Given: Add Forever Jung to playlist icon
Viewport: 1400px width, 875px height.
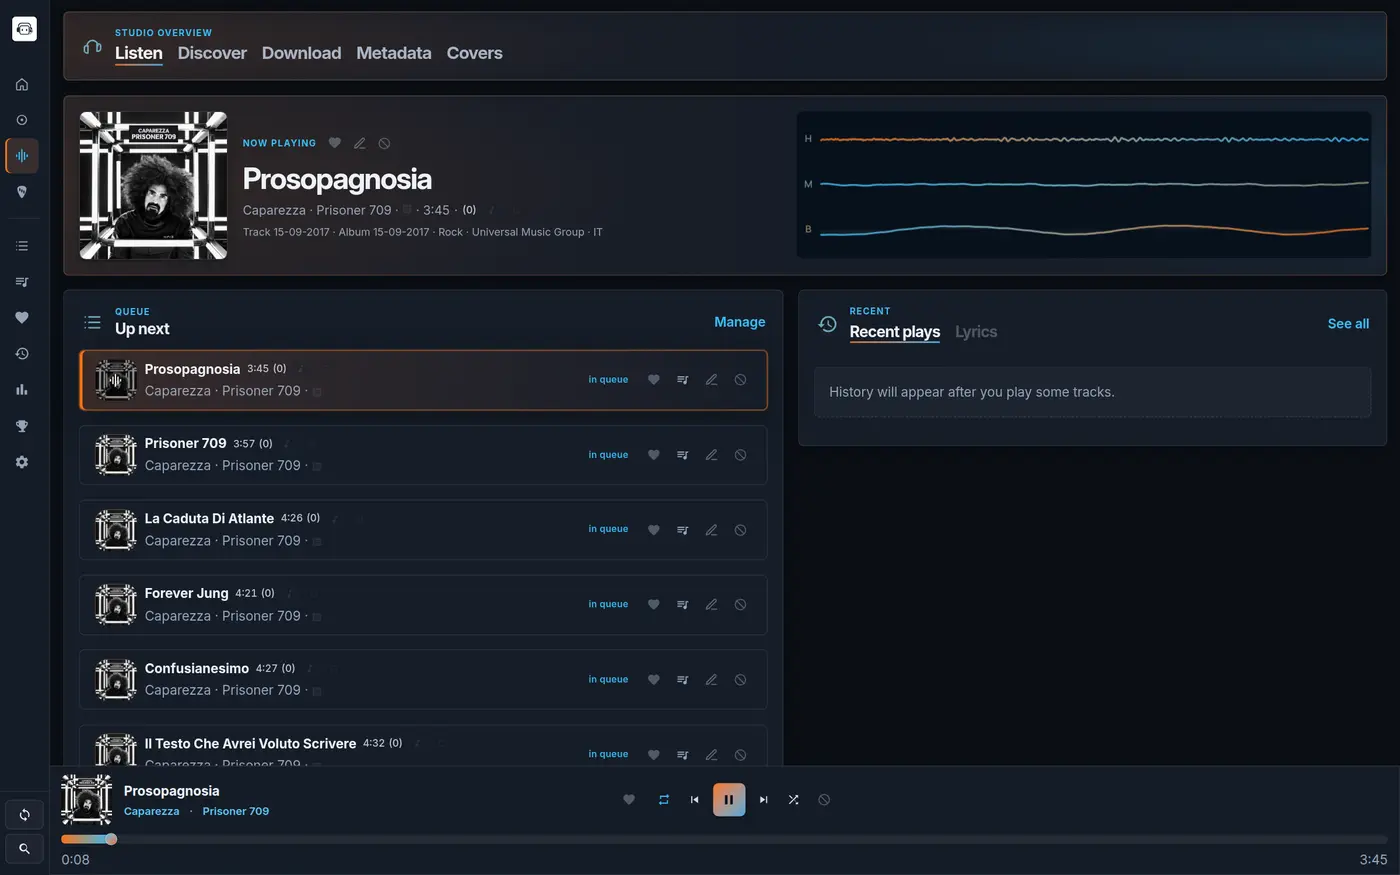Looking at the screenshot, I should click(x=683, y=605).
